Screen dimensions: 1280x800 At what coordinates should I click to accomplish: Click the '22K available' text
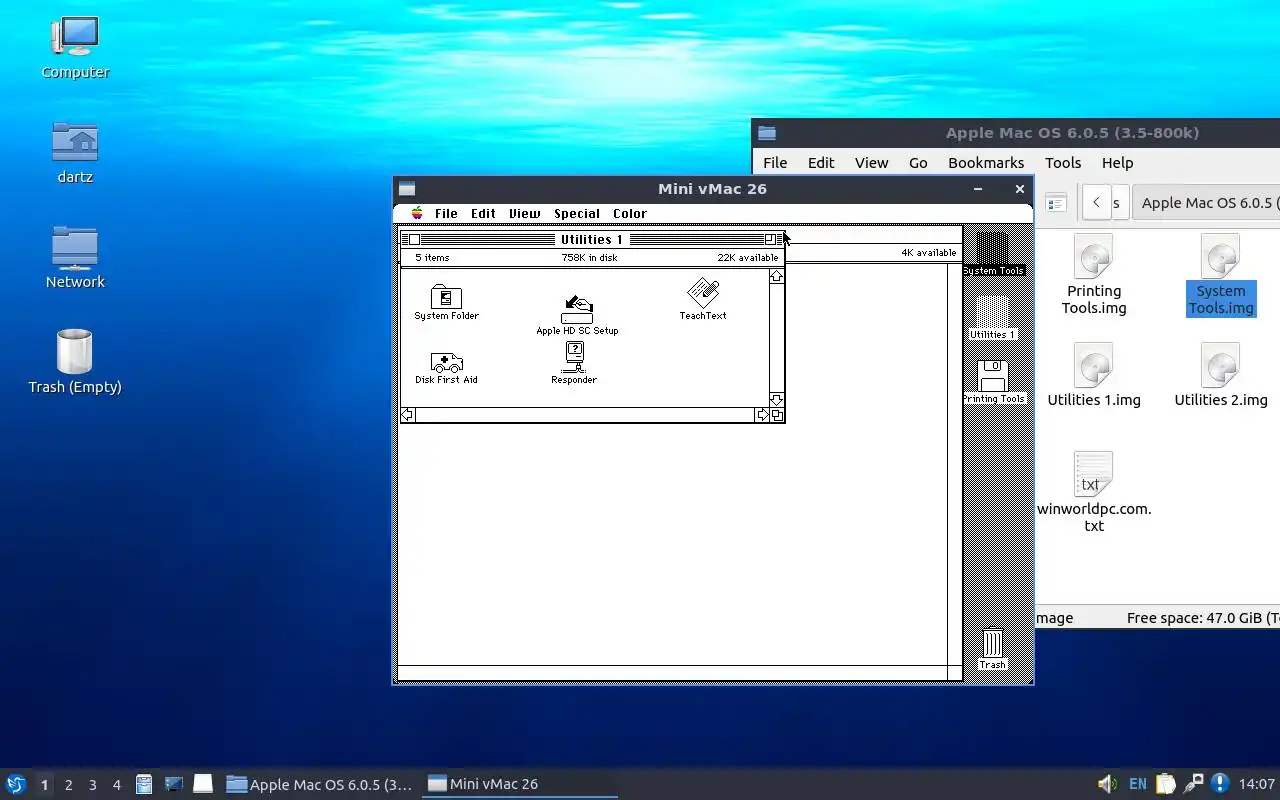747,257
